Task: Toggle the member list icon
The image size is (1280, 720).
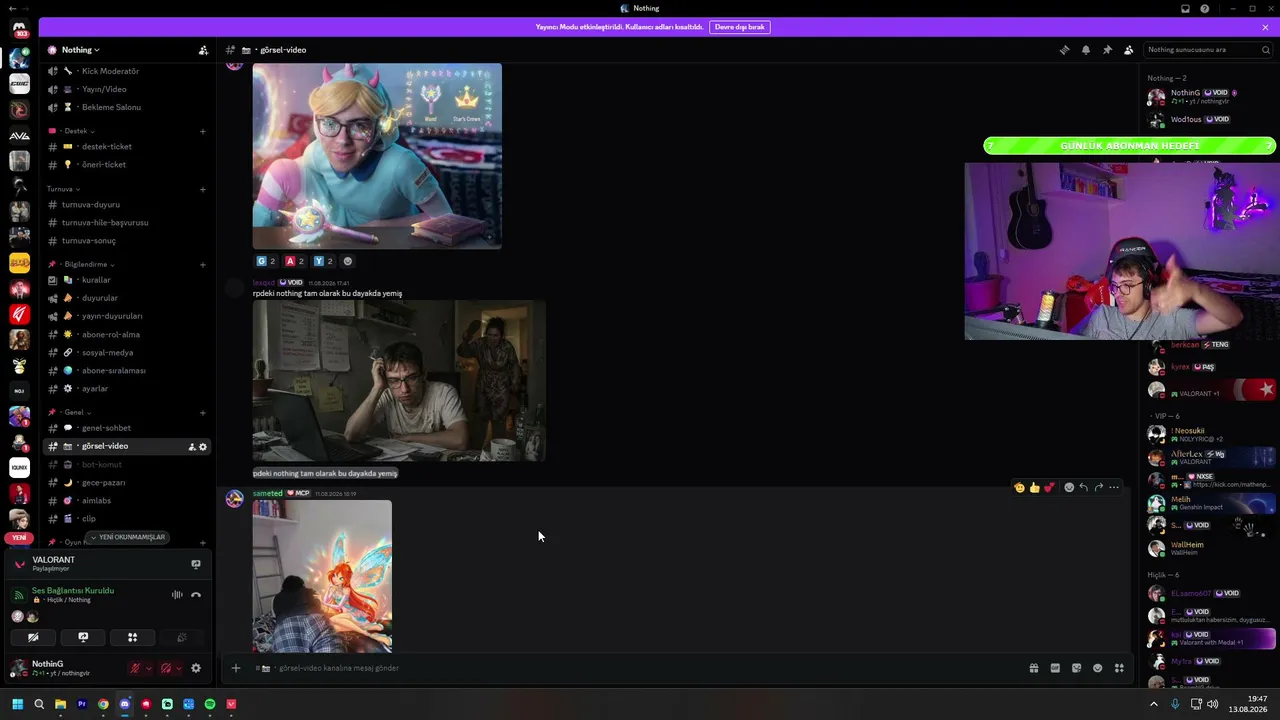Action: click(1129, 50)
